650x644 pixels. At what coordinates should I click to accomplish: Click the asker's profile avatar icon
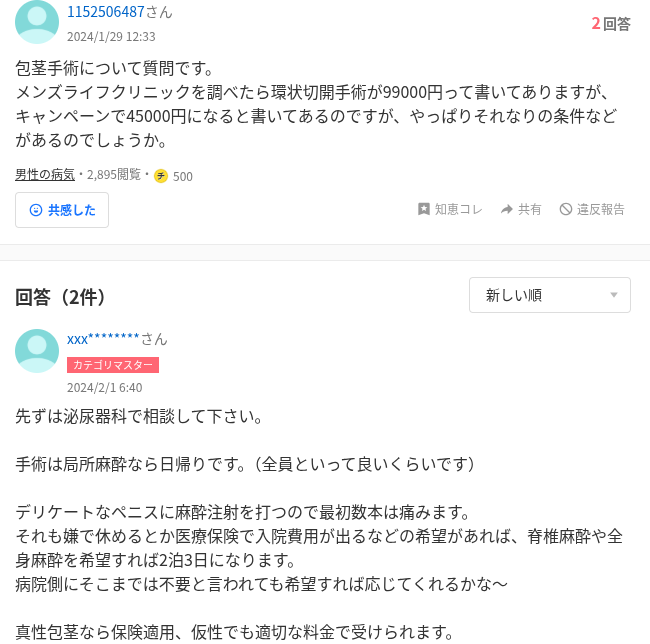pos(37,22)
